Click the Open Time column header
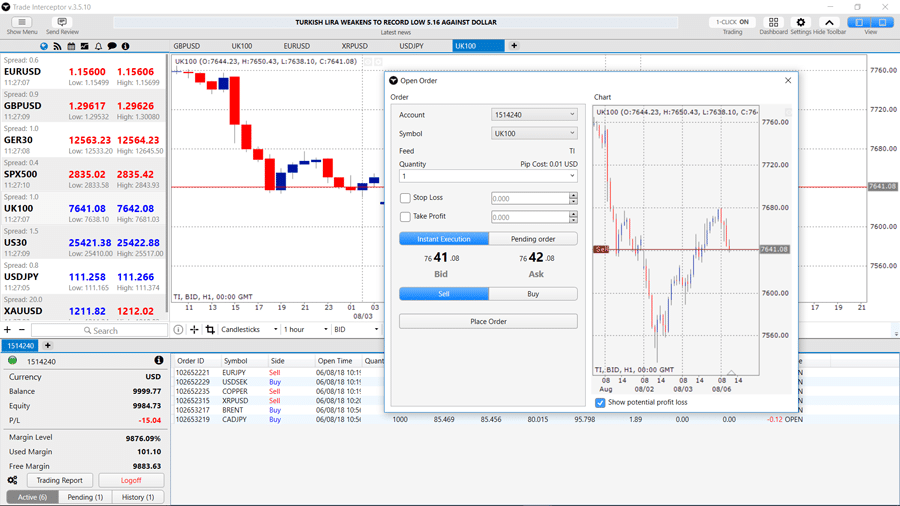Viewport: 900px width, 506px height. tap(335, 361)
